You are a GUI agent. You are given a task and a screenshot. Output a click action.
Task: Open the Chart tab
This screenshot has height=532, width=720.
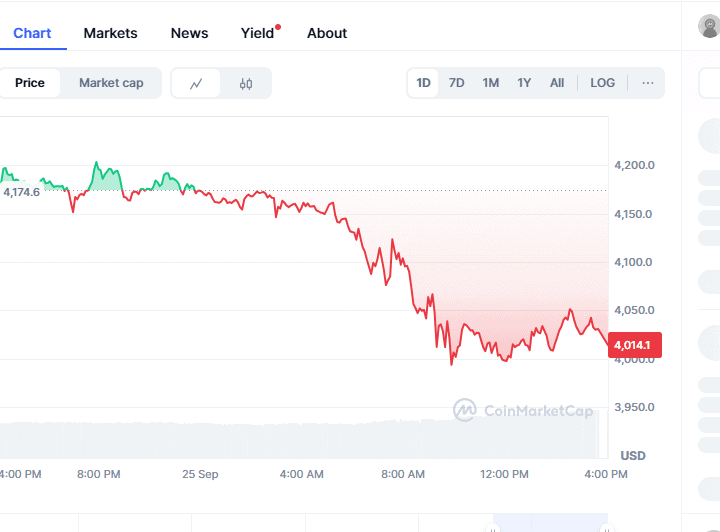(32, 33)
